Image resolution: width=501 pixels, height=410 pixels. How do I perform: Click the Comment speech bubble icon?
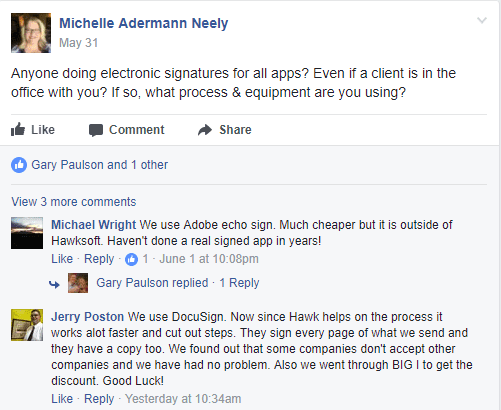click(x=96, y=130)
